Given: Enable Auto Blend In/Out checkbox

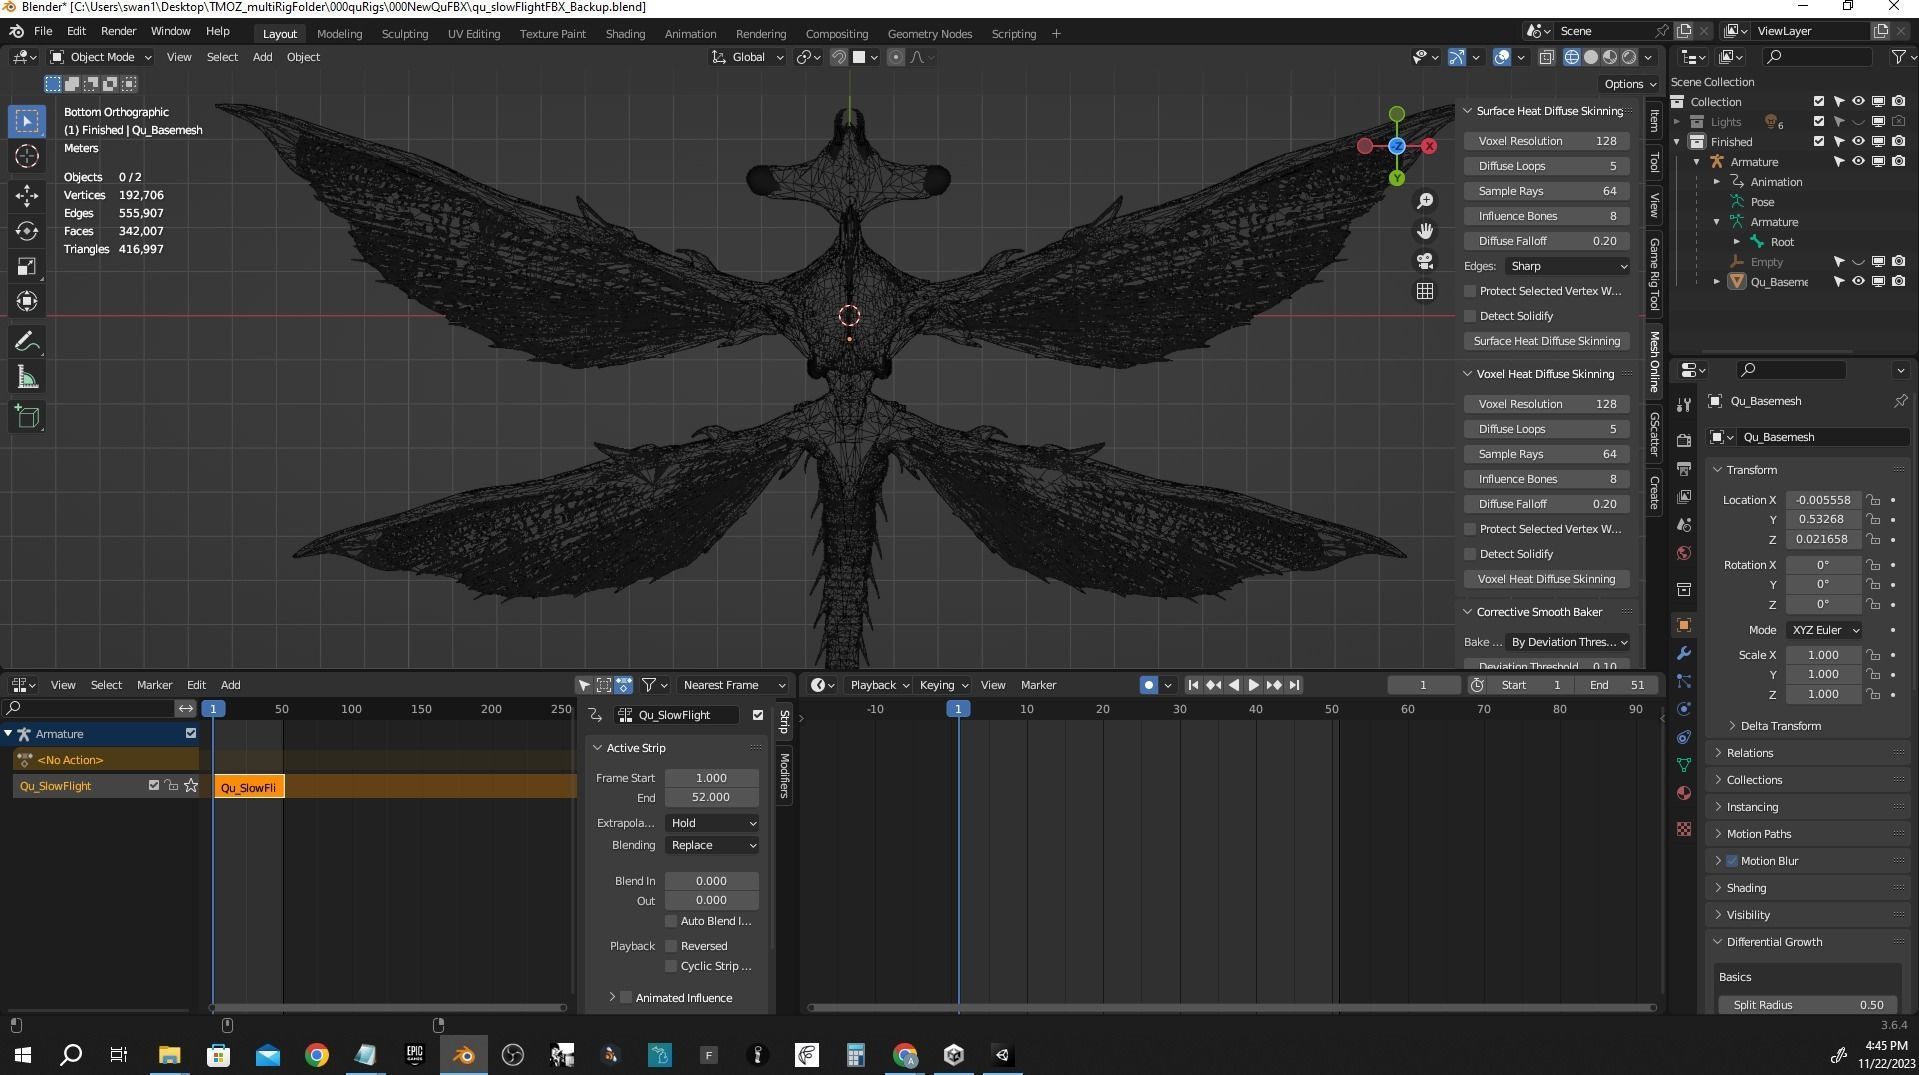Looking at the screenshot, I should 671,921.
